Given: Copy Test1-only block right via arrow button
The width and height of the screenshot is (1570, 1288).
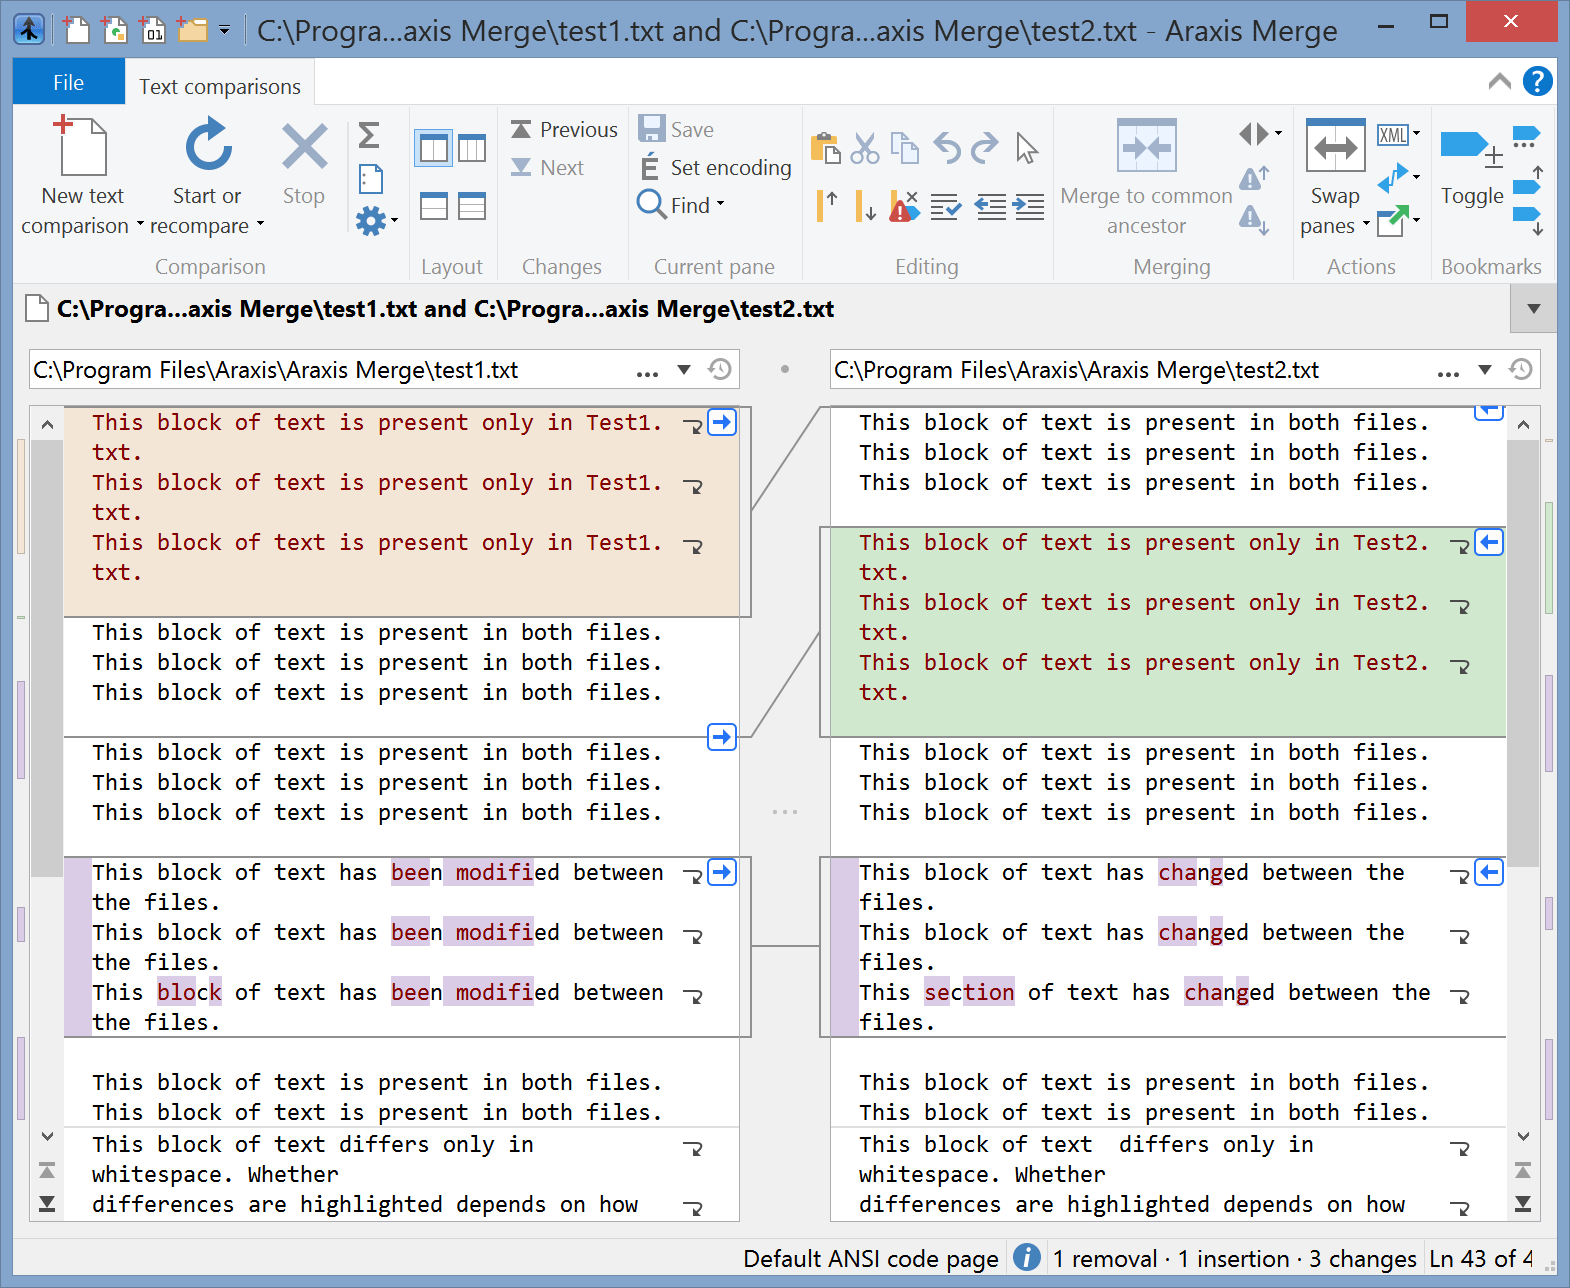Looking at the screenshot, I should (x=722, y=422).
